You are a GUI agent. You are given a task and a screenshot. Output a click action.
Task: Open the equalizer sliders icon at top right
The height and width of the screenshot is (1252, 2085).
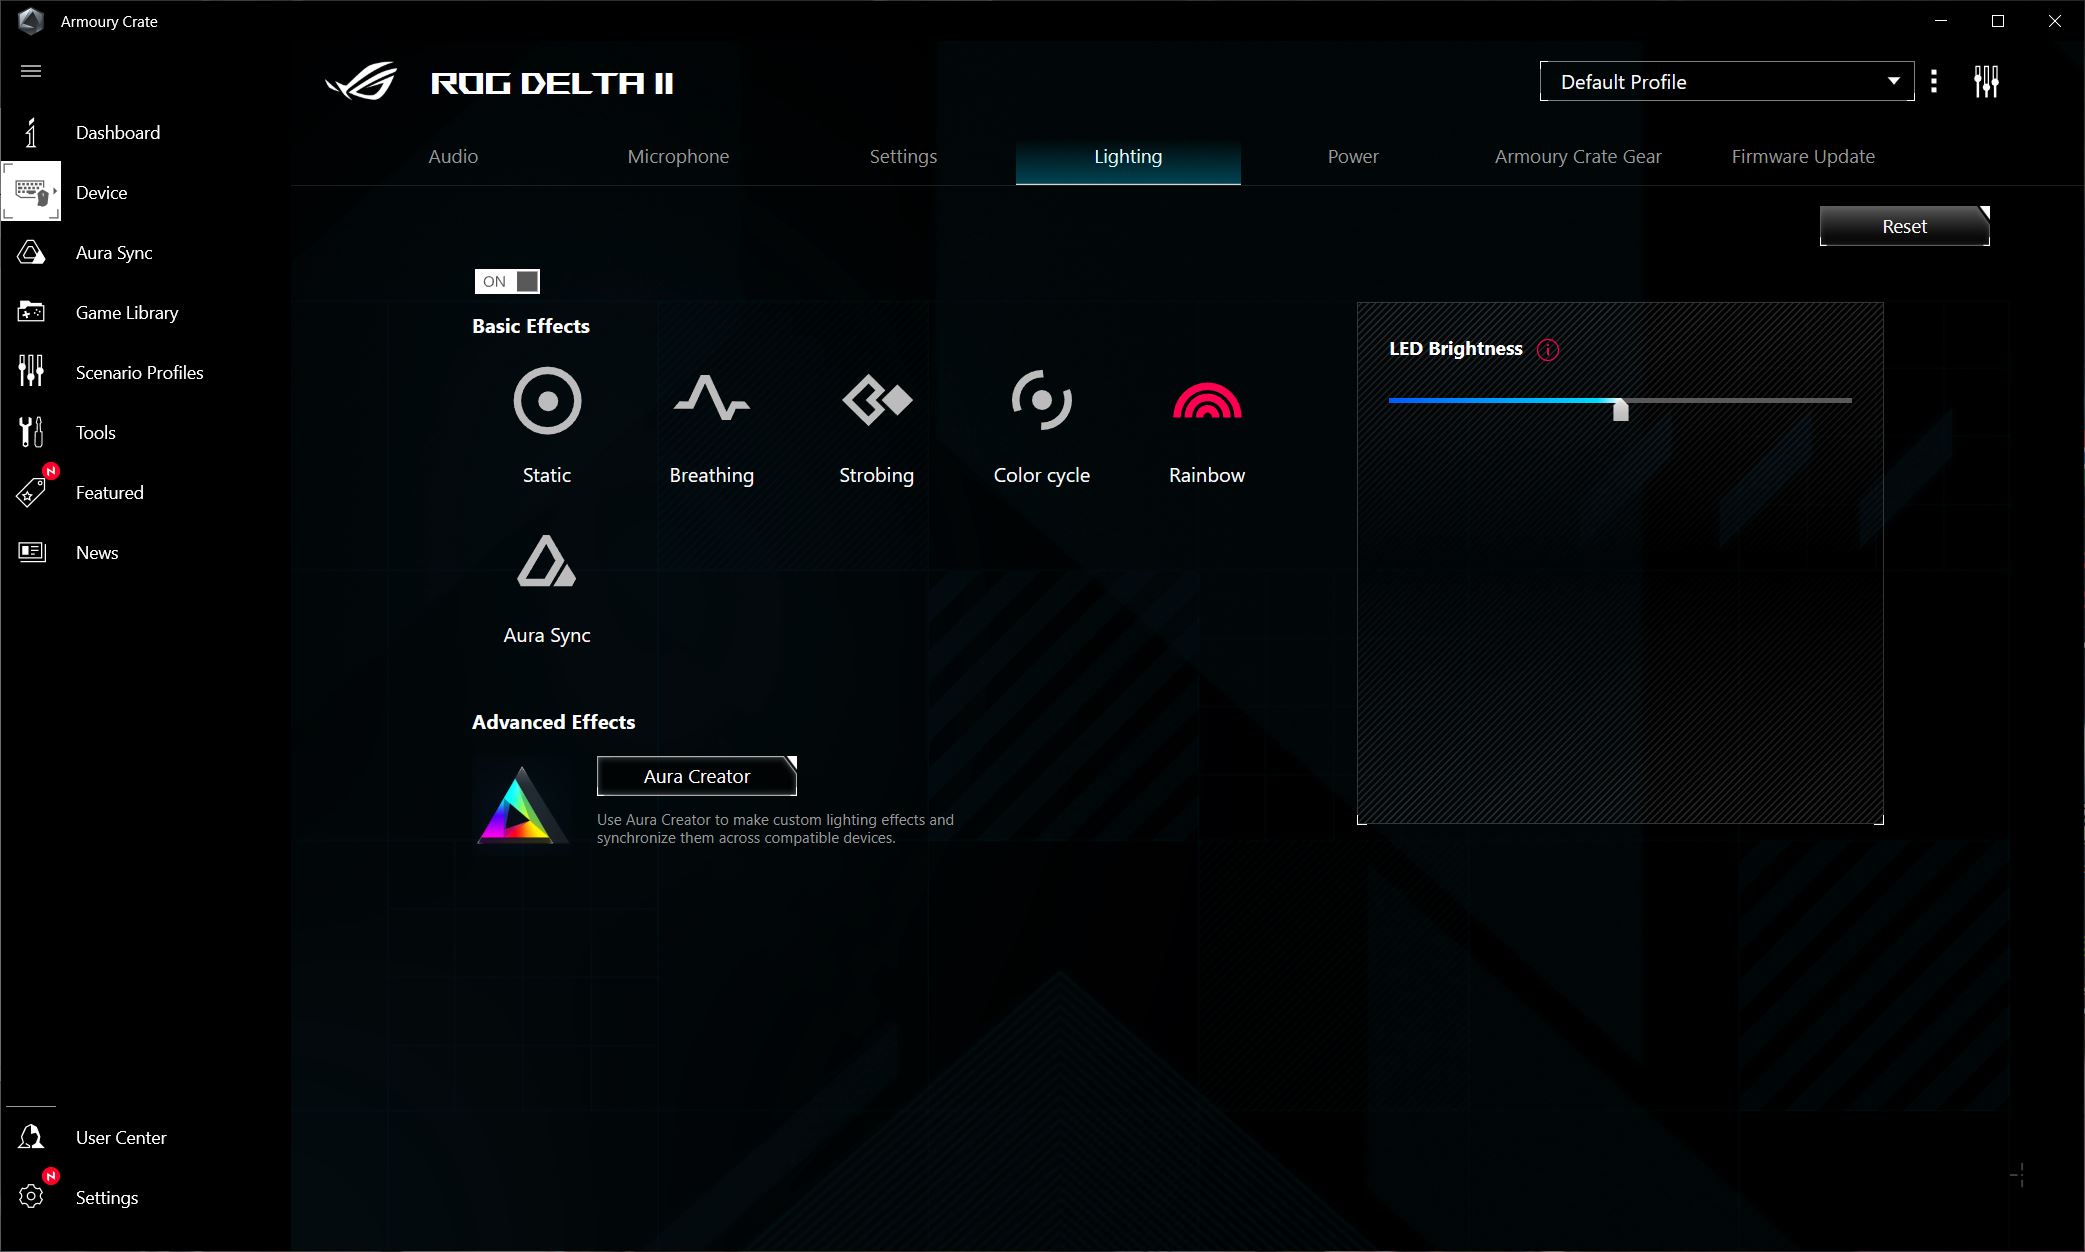pyautogui.click(x=1987, y=82)
